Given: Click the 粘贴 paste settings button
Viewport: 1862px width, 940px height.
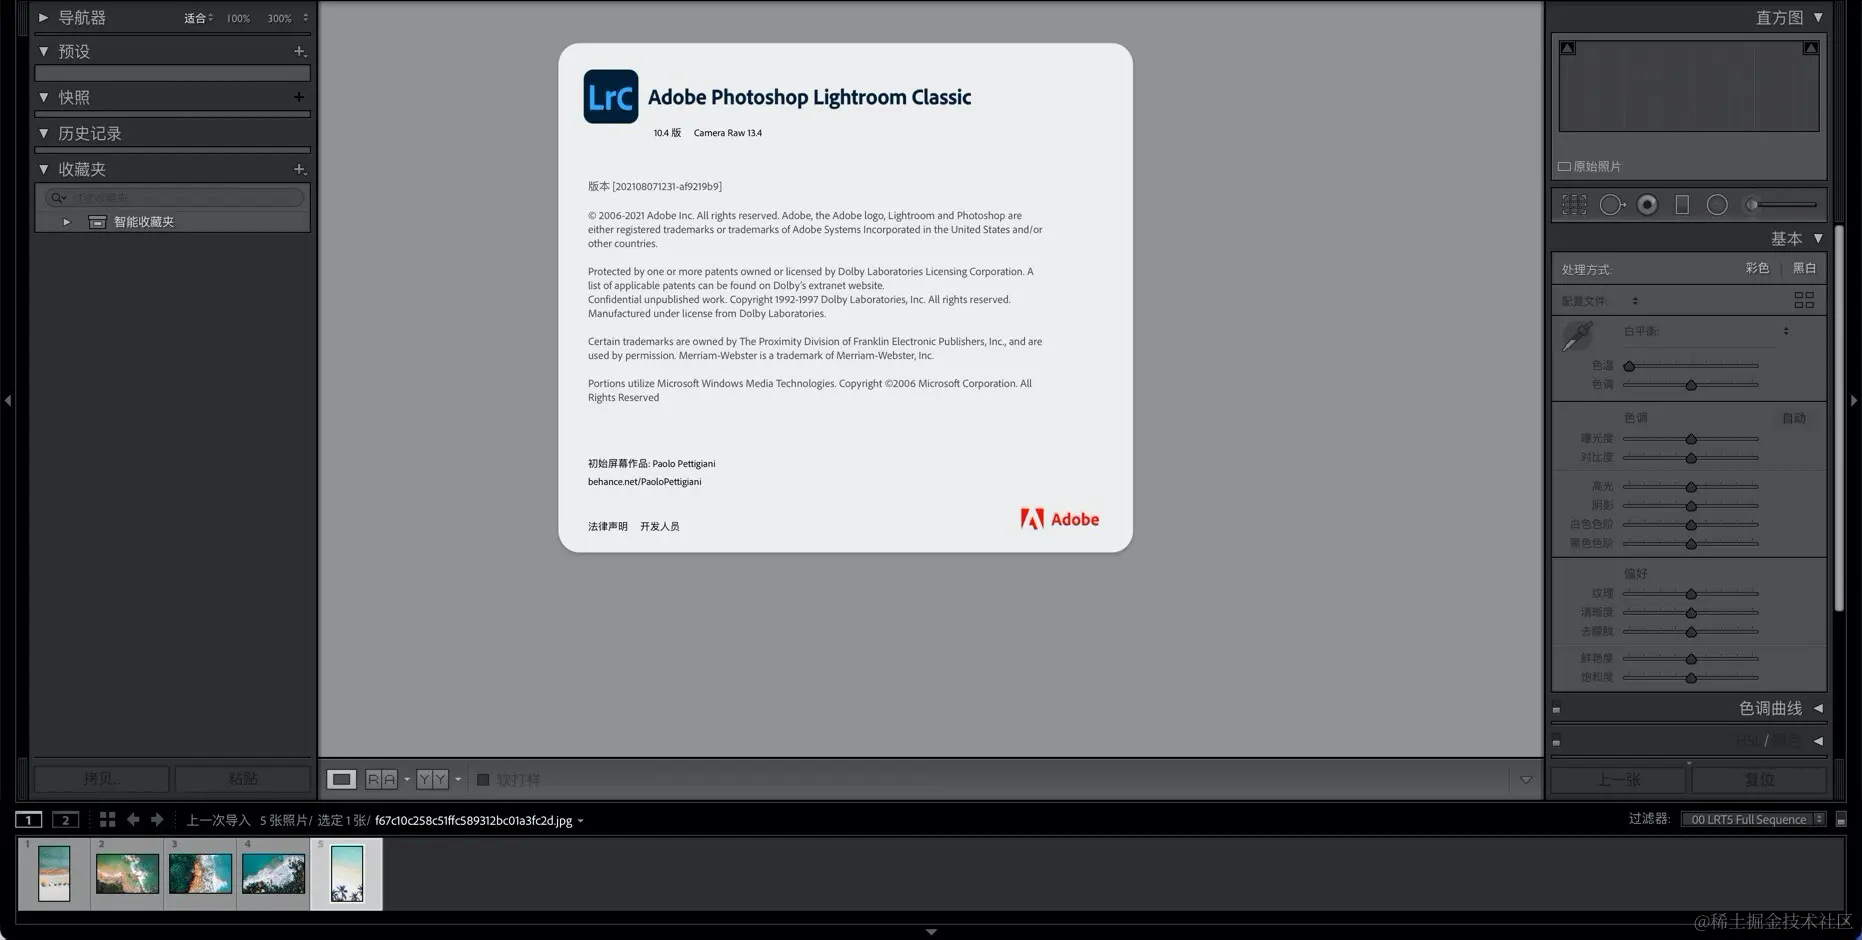Looking at the screenshot, I should tap(243, 779).
